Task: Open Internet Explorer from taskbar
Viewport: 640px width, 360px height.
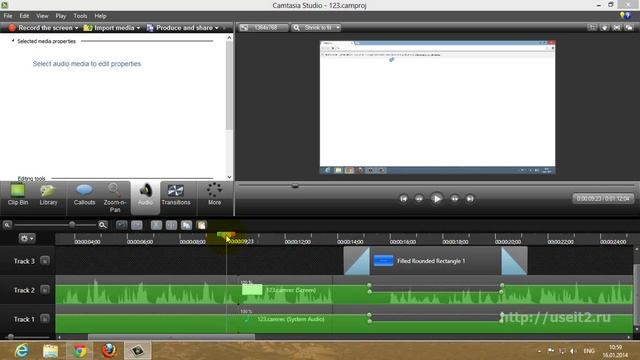Action: pyautogui.click(x=22, y=351)
